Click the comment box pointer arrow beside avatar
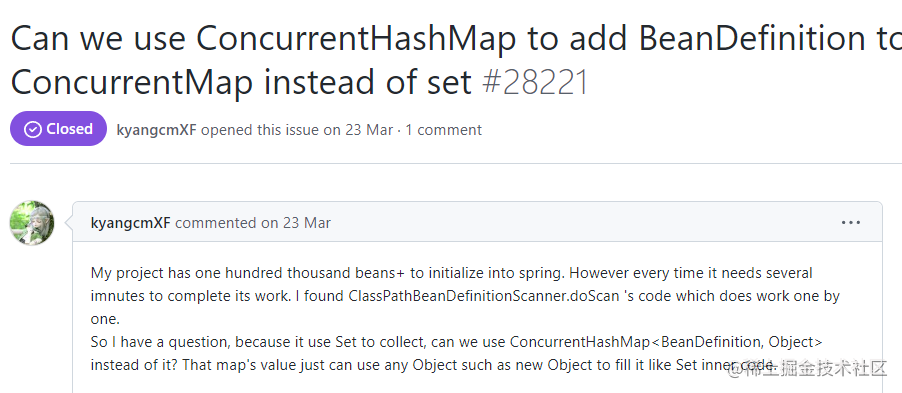Viewport: 902px width, 393px height. point(68,222)
